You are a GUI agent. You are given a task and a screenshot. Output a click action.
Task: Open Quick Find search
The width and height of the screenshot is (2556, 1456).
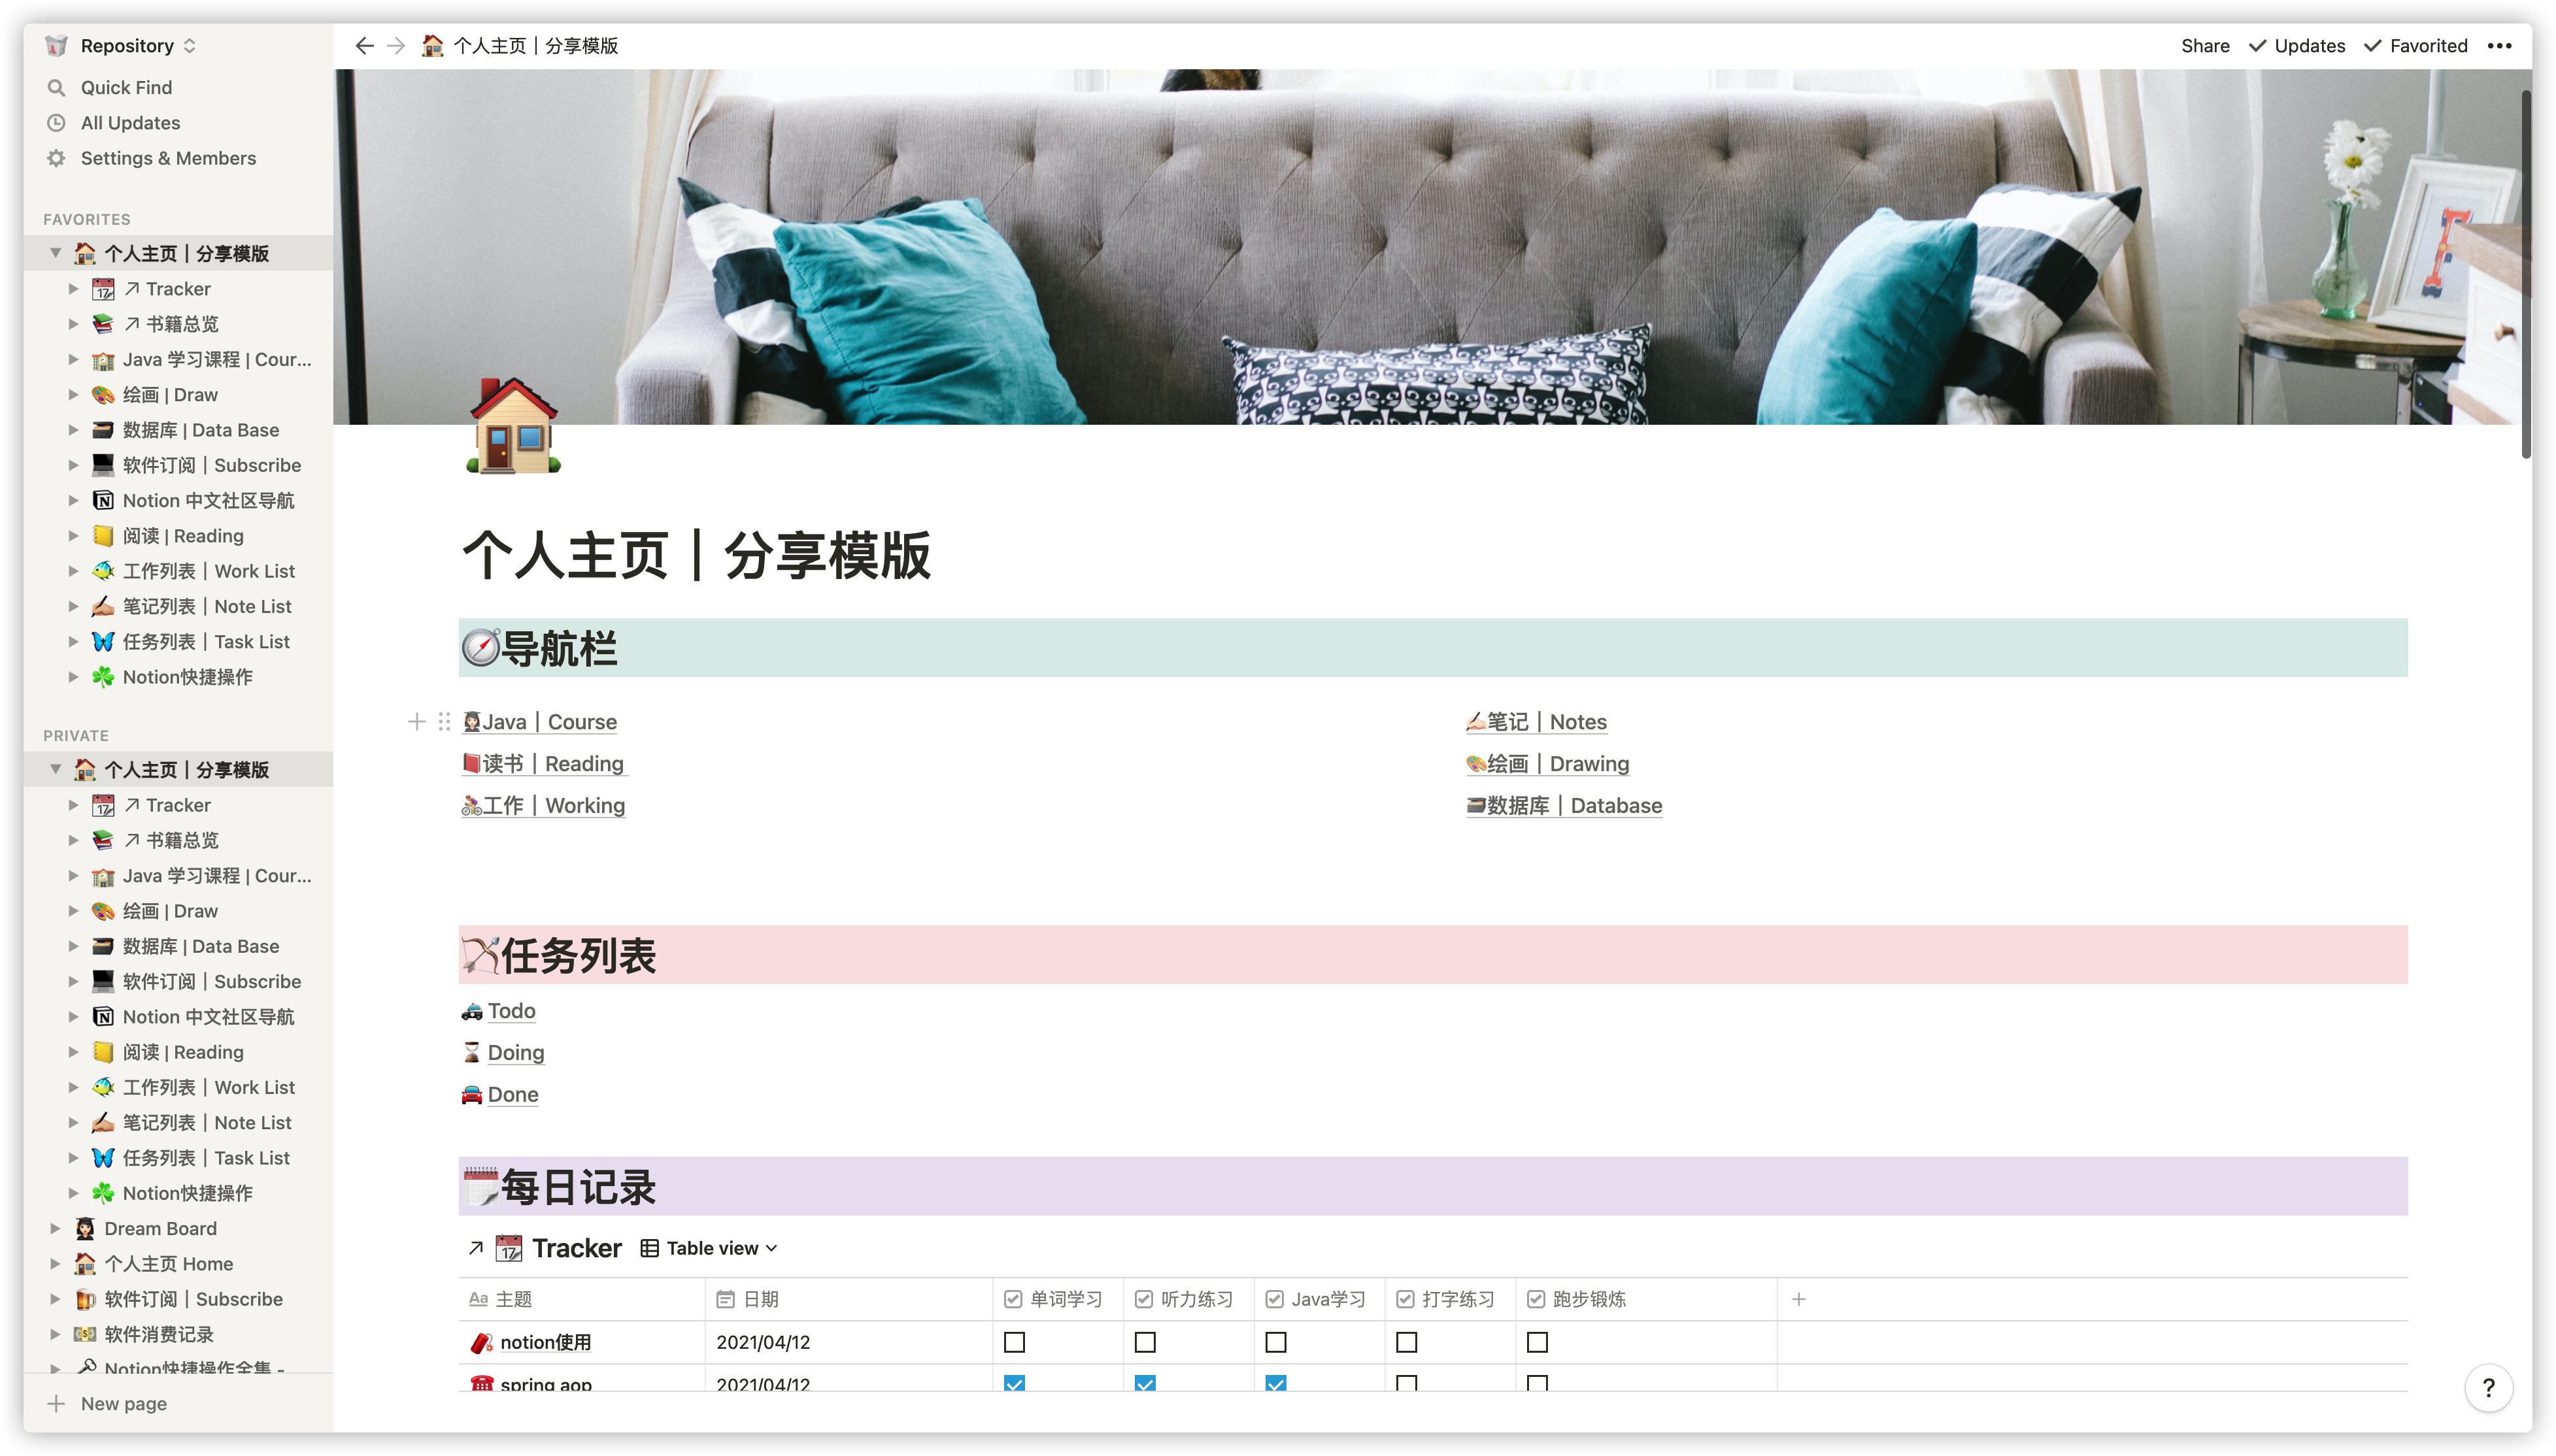[126, 88]
